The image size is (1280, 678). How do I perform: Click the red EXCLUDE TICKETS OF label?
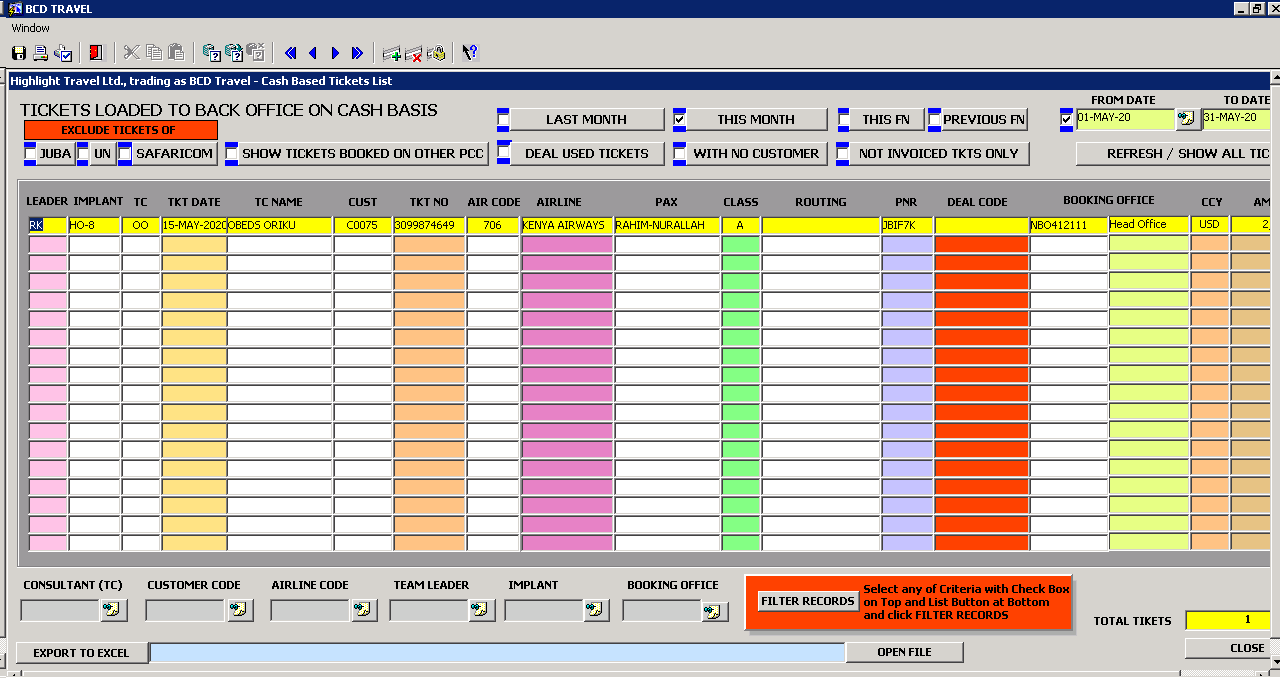[x=121, y=130]
